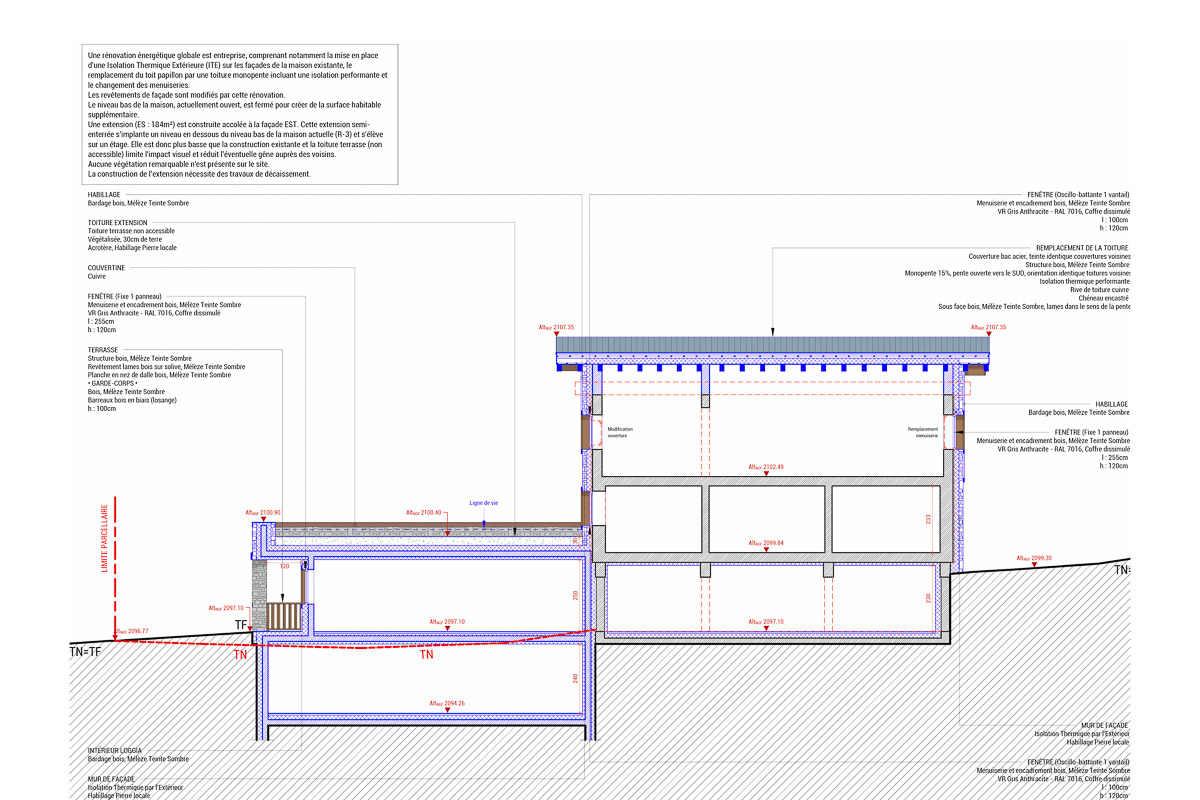Click 'Rive de toiture cuivre' line

tap(1100, 290)
